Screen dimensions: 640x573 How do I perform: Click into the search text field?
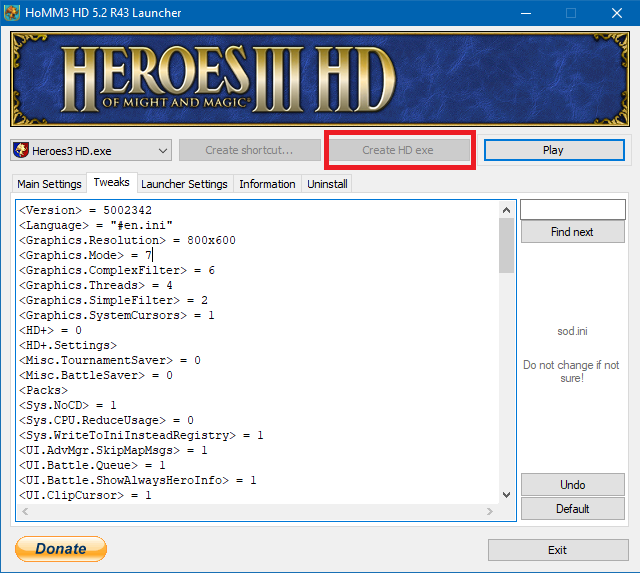pos(573,209)
